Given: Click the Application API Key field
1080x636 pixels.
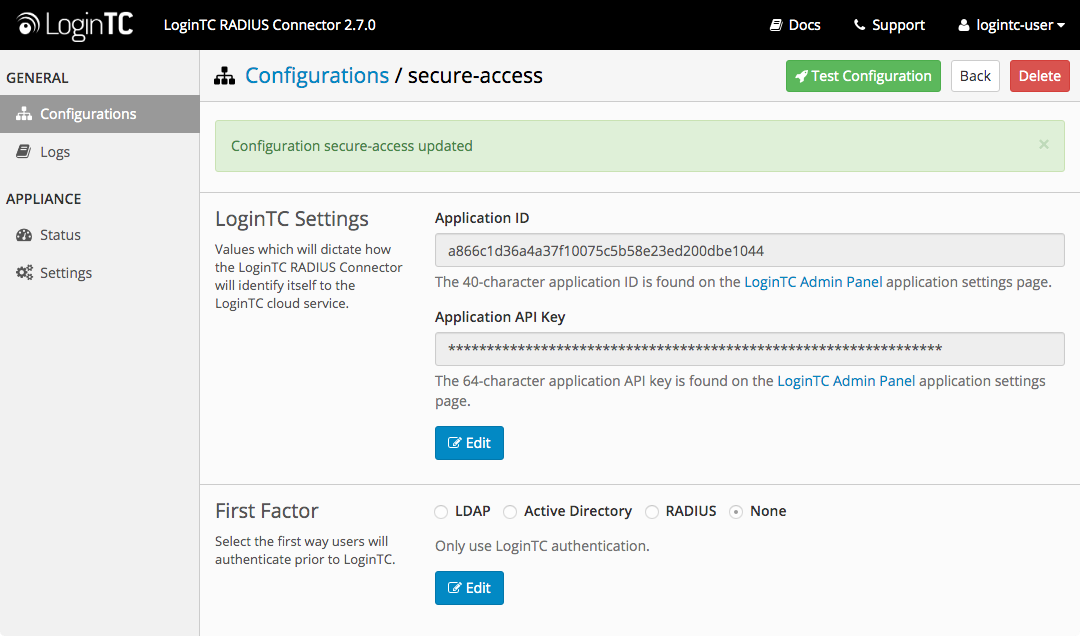Looking at the screenshot, I should (749, 349).
